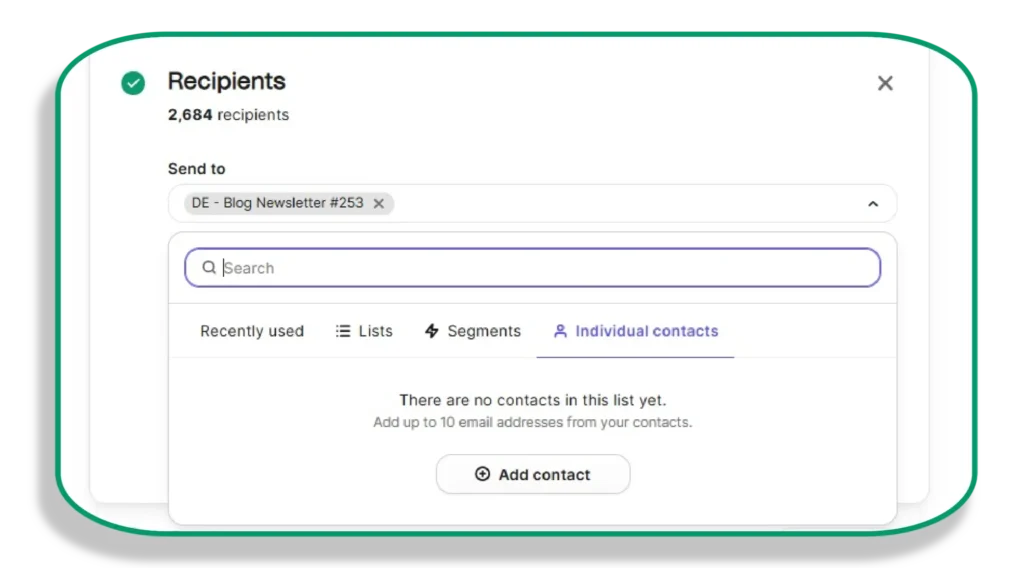The width and height of the screenshot is (1024, 568).
Task: Switch to the Recently used tab
Action: click(252, 331)
